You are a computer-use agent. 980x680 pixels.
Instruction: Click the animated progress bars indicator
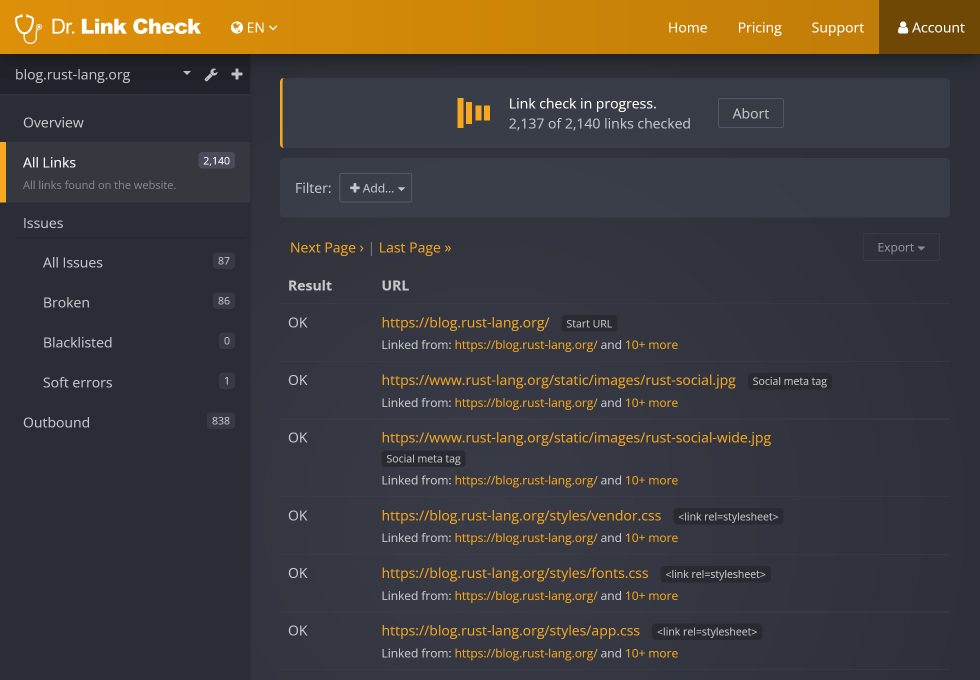point(473,113)
